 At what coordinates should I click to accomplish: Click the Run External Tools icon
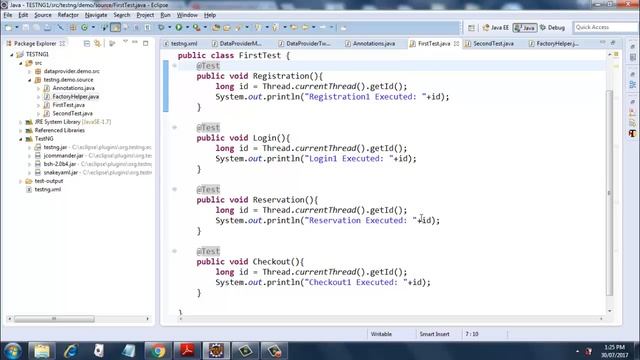point(196,27)
